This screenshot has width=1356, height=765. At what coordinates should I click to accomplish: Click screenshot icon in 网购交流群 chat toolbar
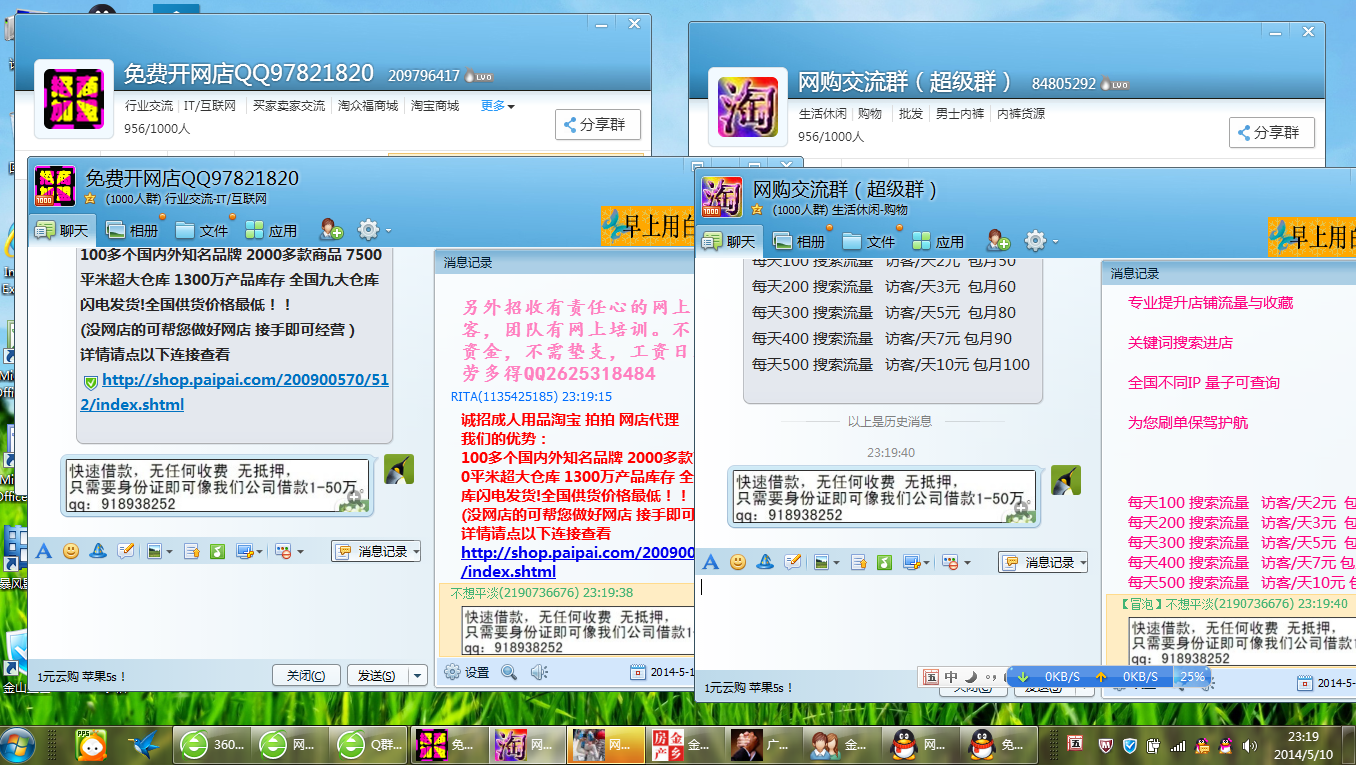click(911, 562)
